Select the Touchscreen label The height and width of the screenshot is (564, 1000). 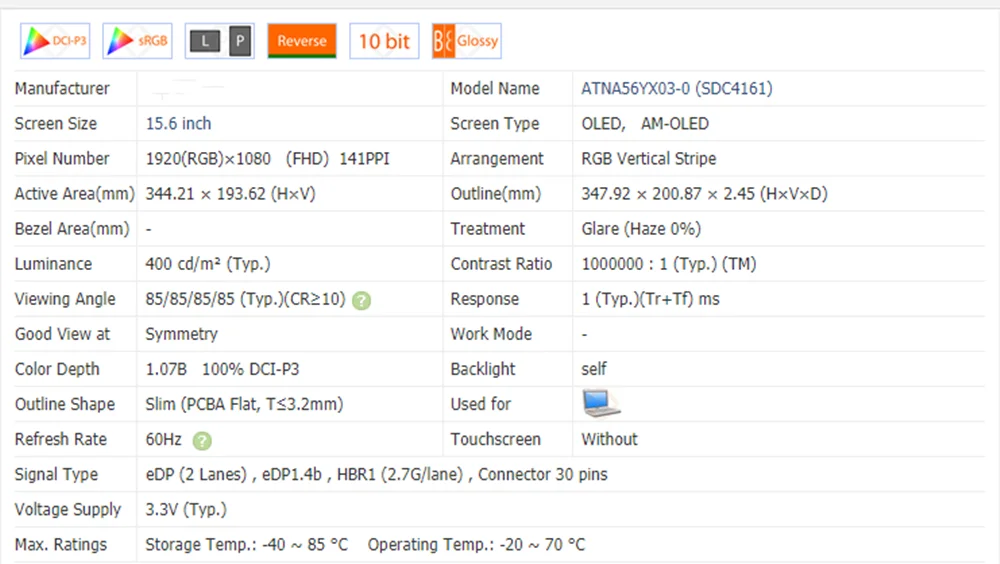pos(496,440)
